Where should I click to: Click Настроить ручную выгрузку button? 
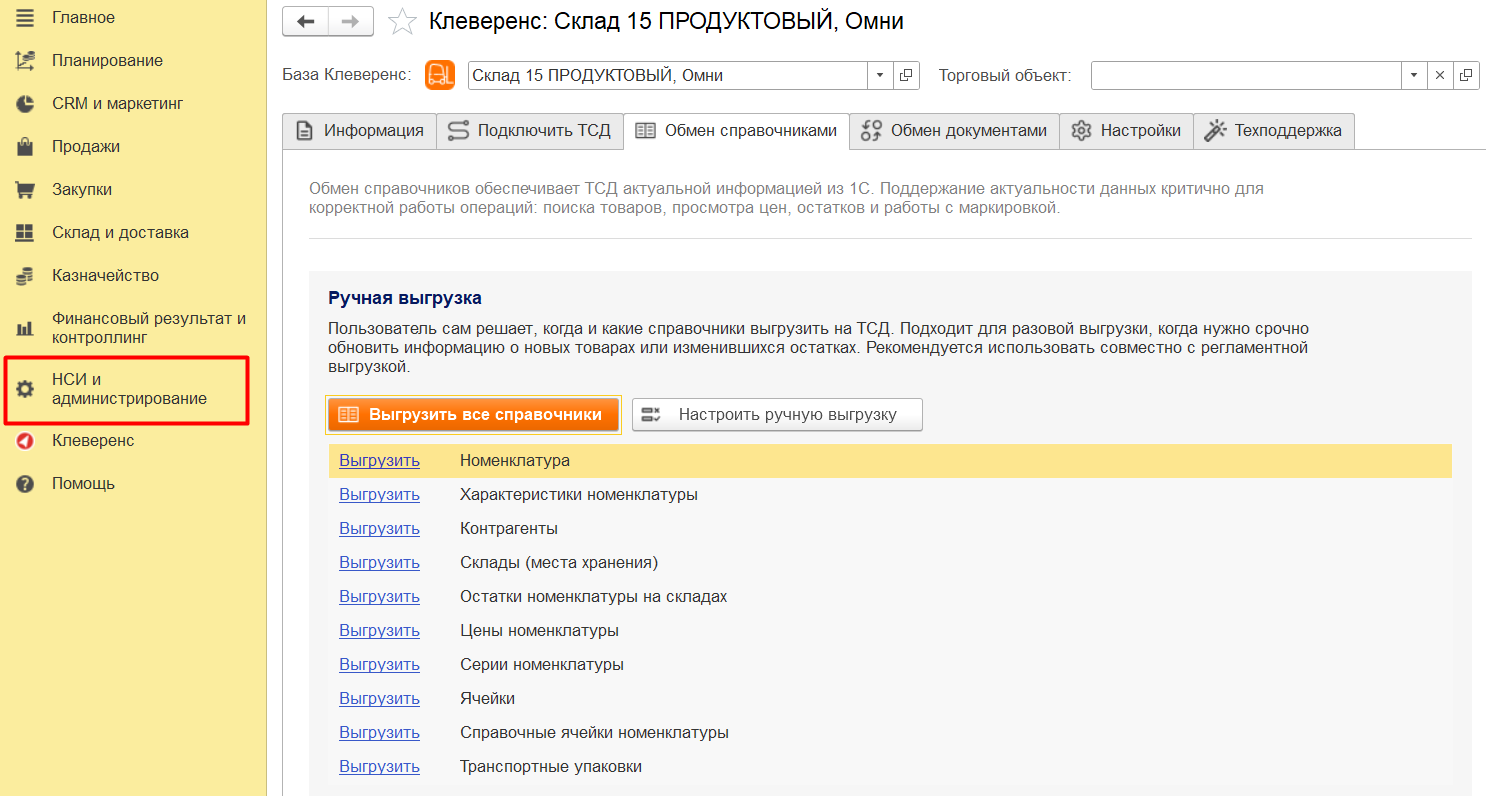pos(777,415)
